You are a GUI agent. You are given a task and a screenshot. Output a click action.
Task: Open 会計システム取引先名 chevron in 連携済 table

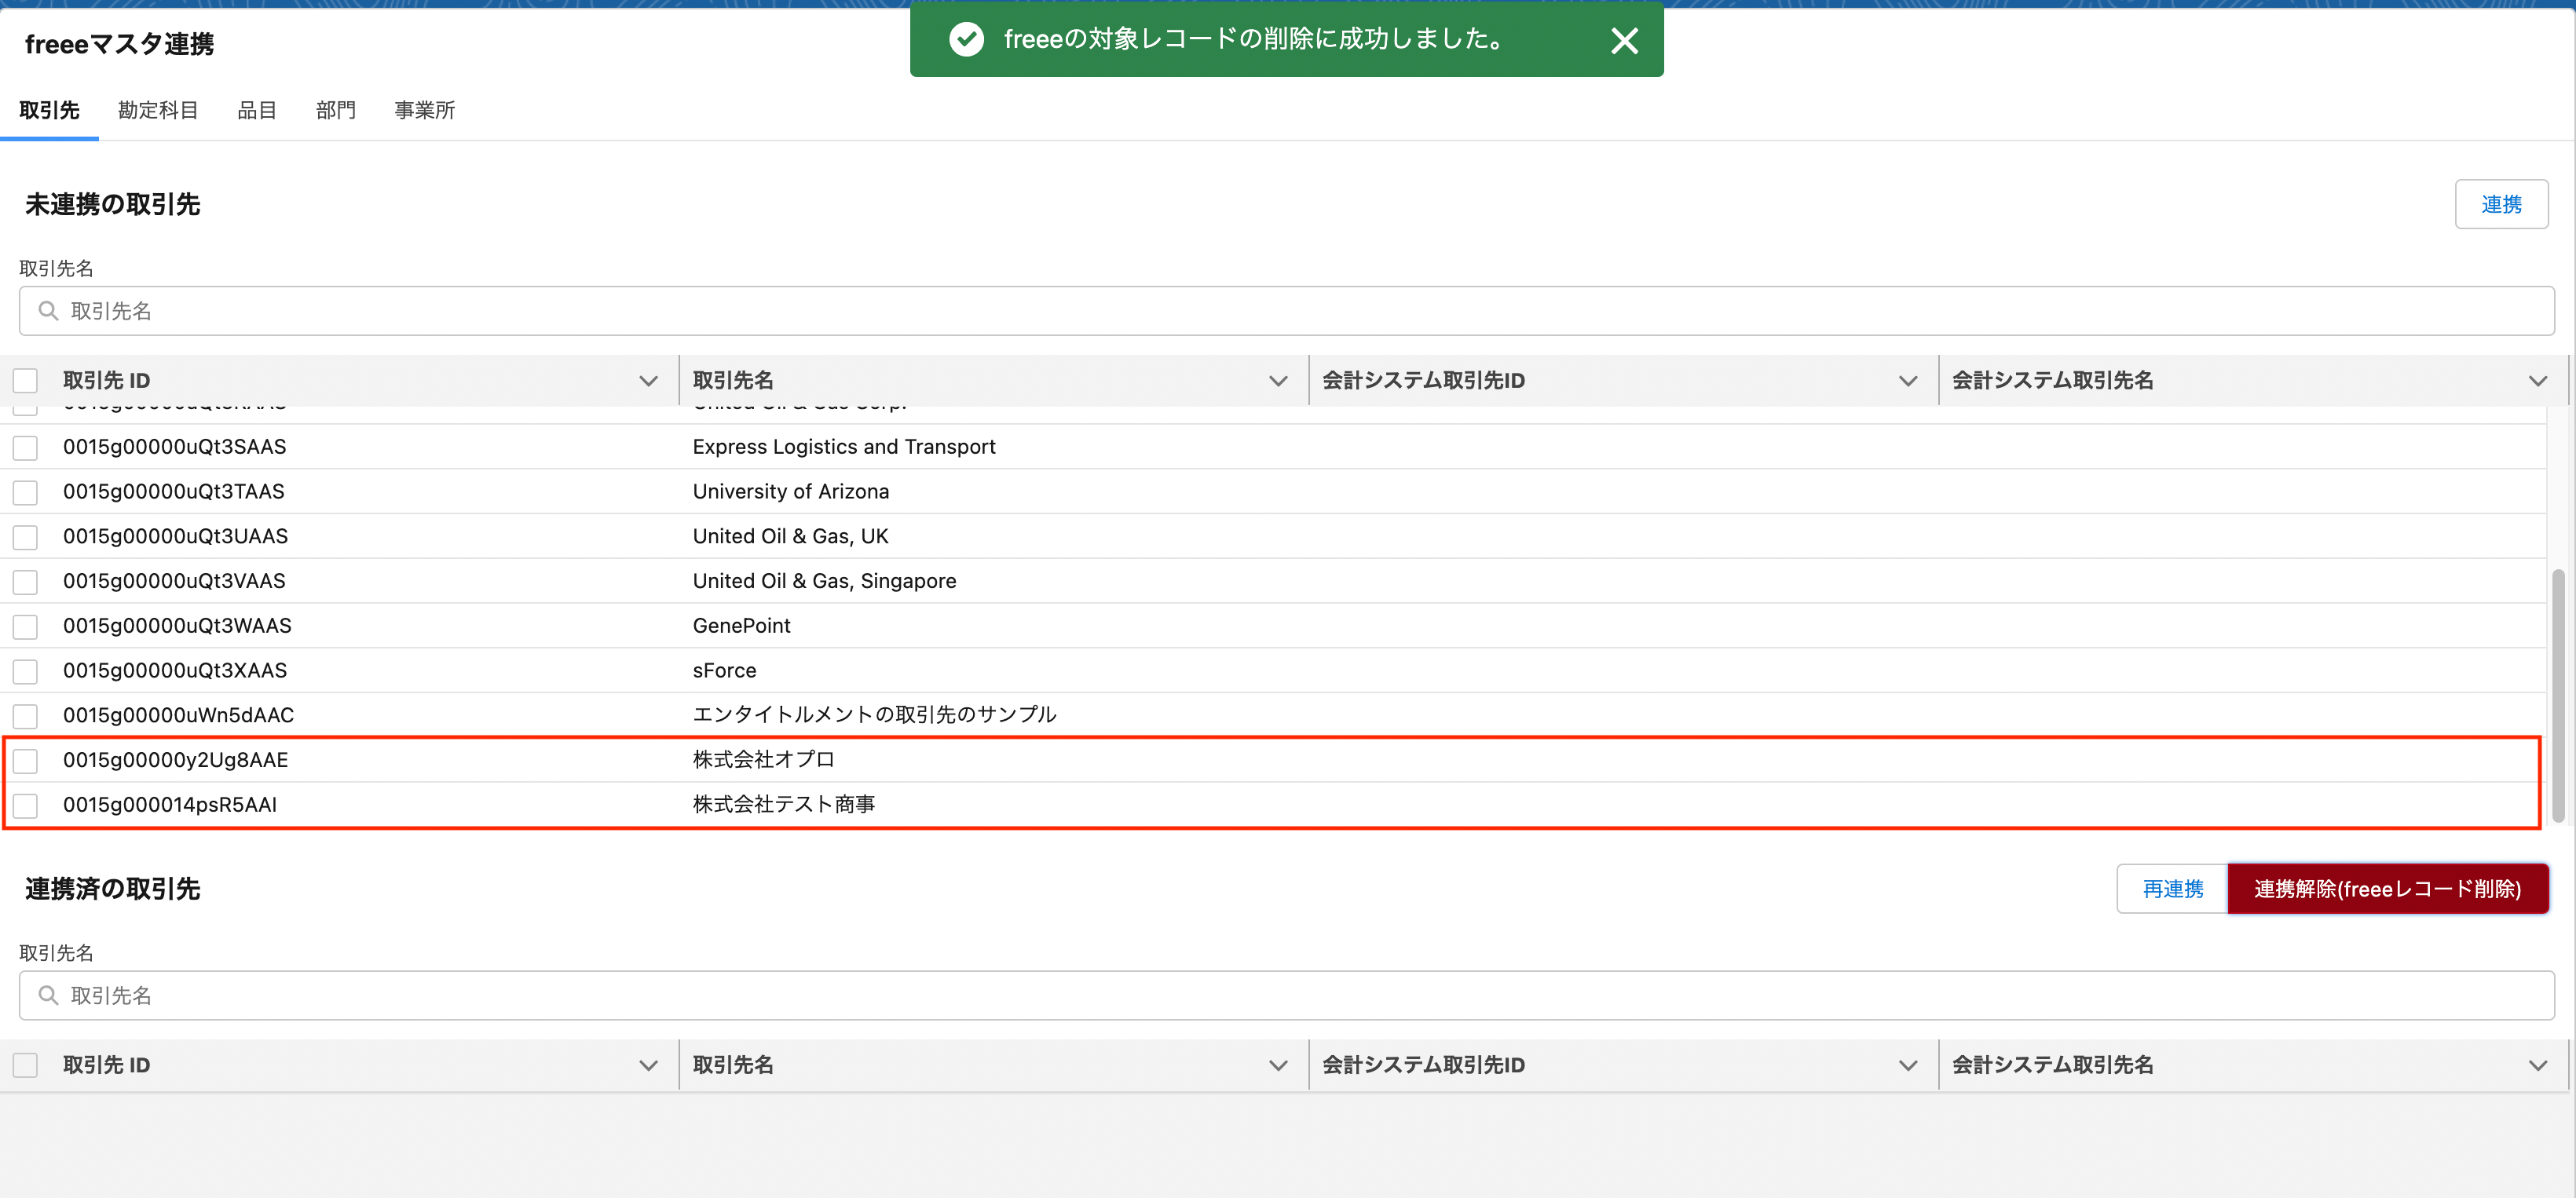2537,1065
